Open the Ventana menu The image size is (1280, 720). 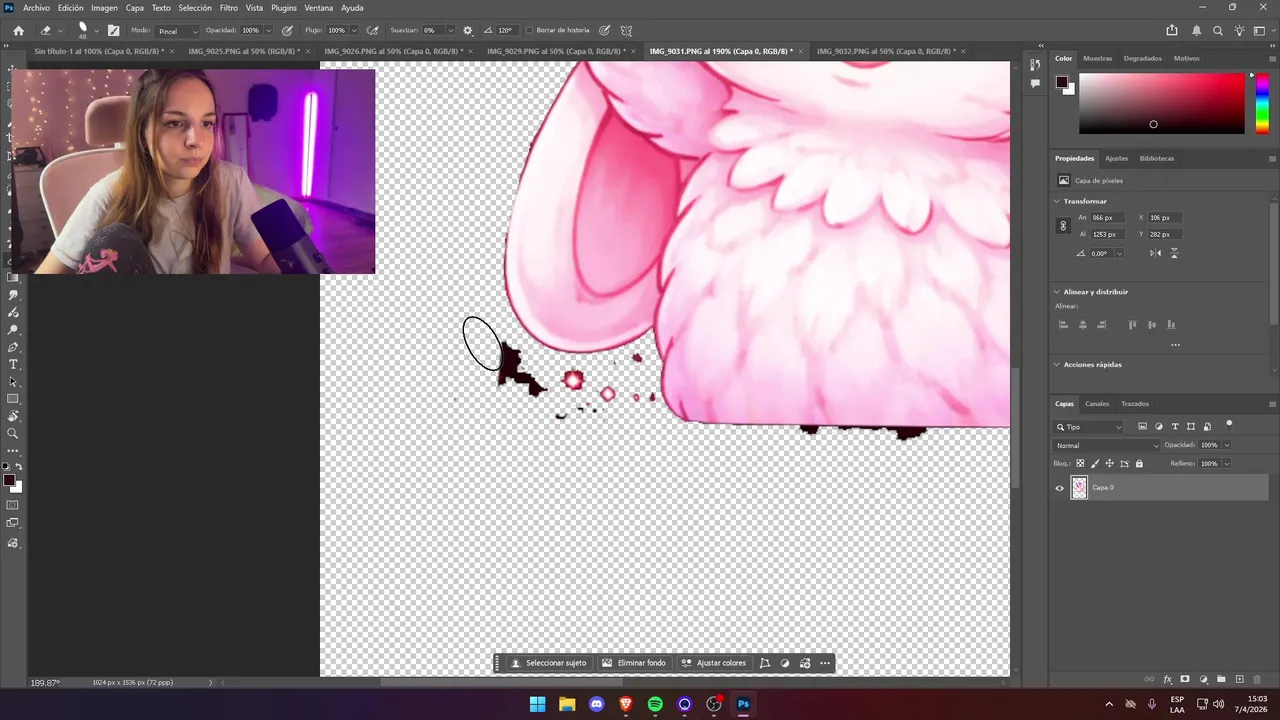click(x=318, y=7)
